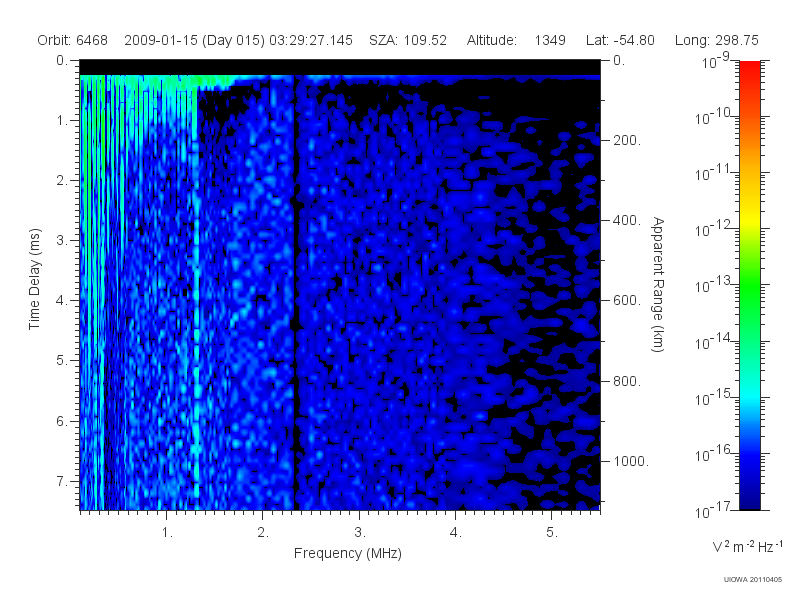Click the 'UIOWA 20110405' credit text
The width and height of the screenshot is (800, 600).
pos(753,580)
